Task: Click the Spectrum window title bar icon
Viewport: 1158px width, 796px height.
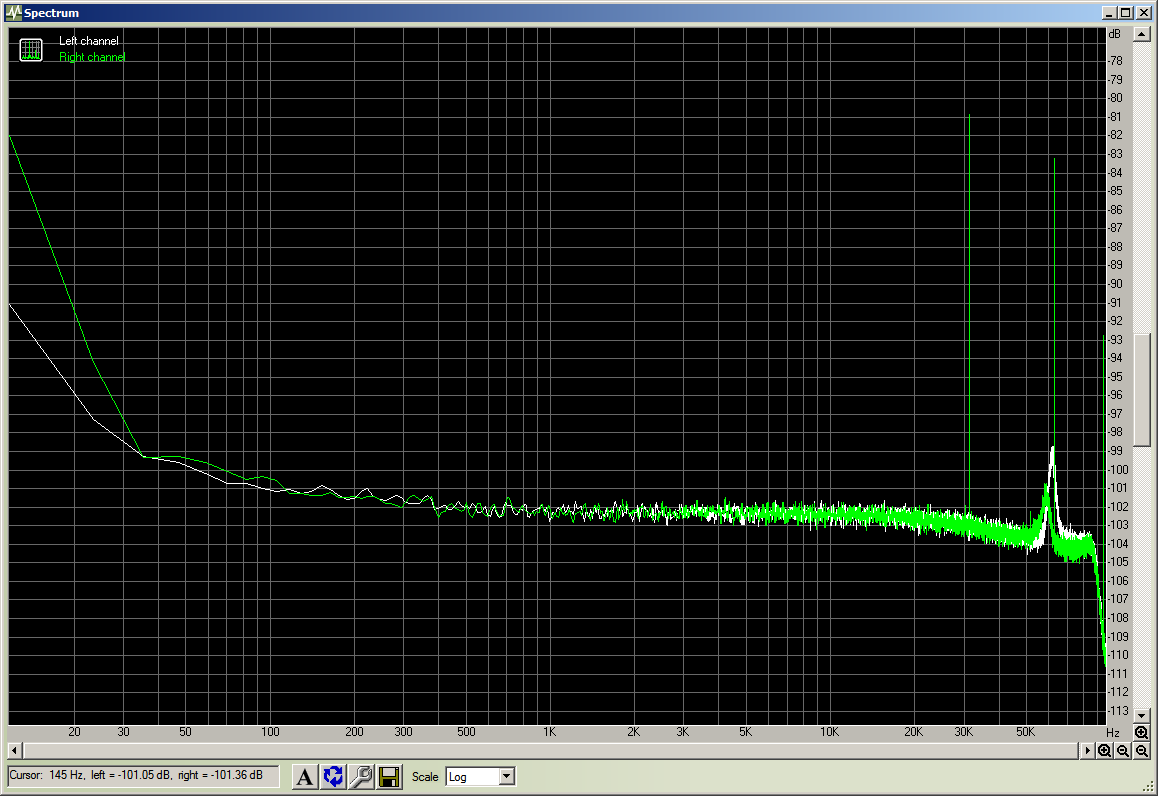Action: point(13,13)
